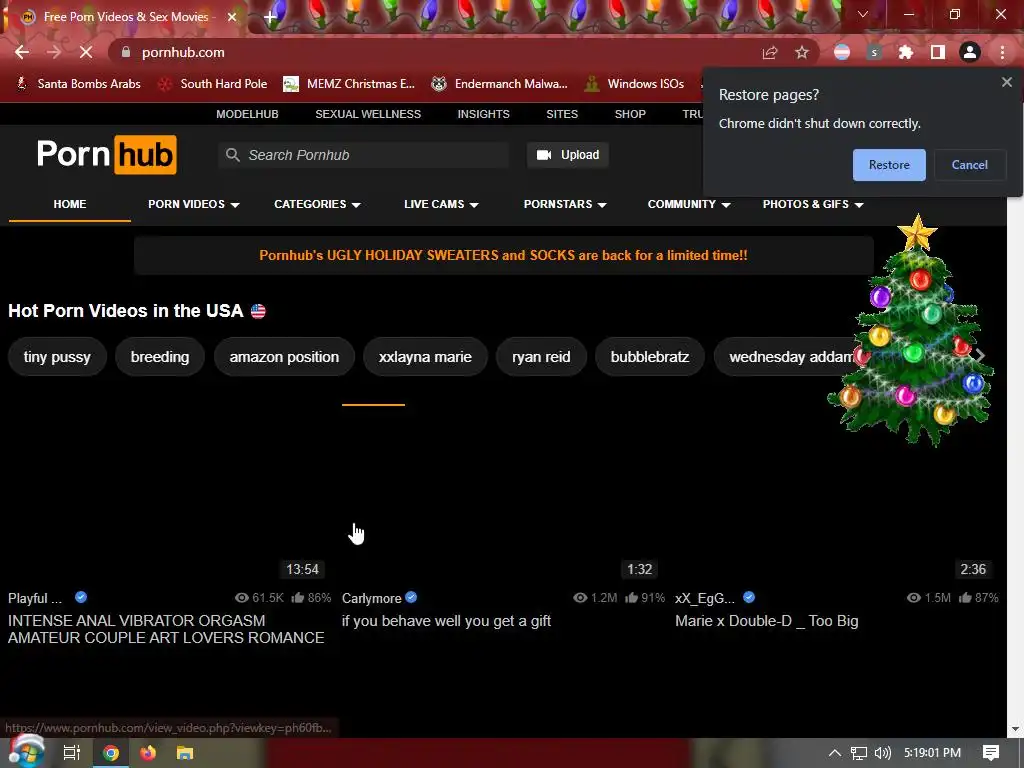Bookmark this page with the star
The height and width of the screenshot is (768, 1024).
pos(802,52)
